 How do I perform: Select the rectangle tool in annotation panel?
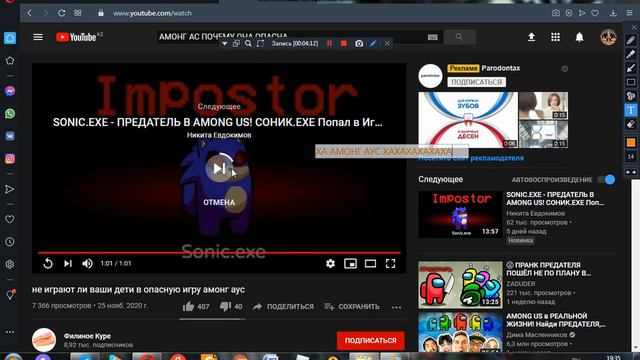631,82
